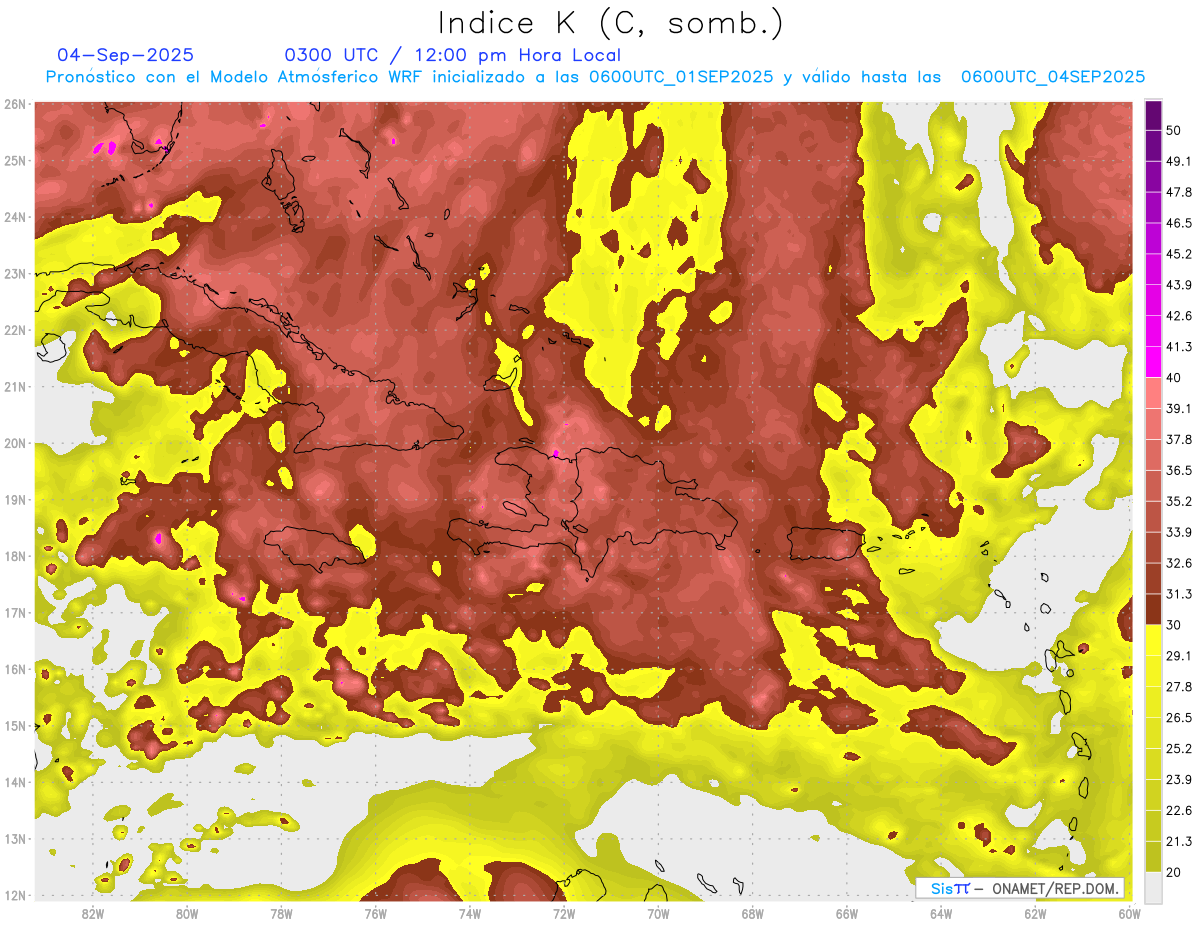Click the colorbar value '23.9'

(1179, 779)
